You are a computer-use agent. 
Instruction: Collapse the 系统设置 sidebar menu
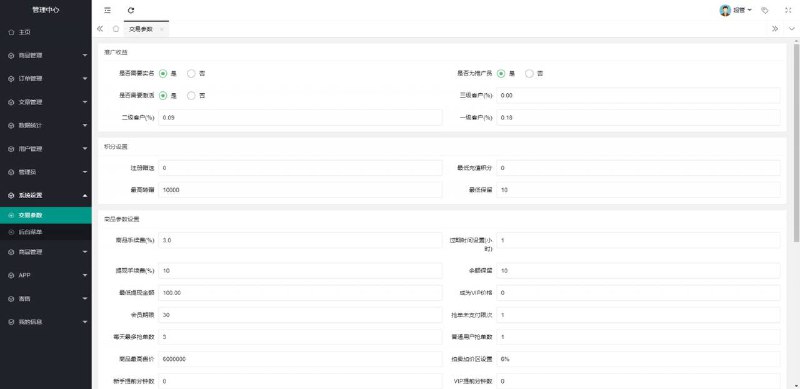(46, 196)
